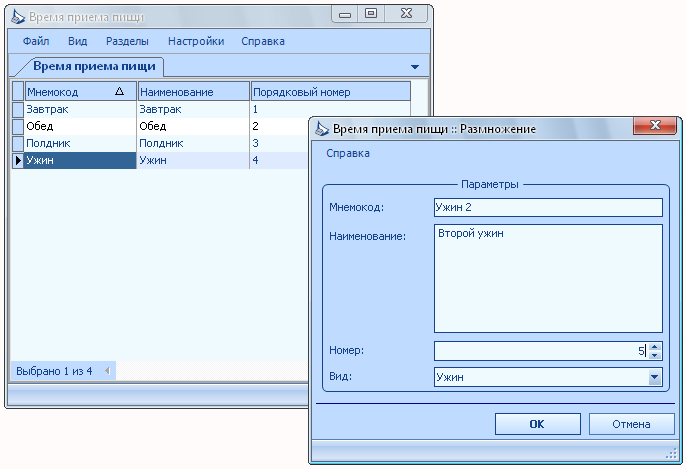
Task: Click Ужин in the Наименование column
Action: tap(193, 161)
